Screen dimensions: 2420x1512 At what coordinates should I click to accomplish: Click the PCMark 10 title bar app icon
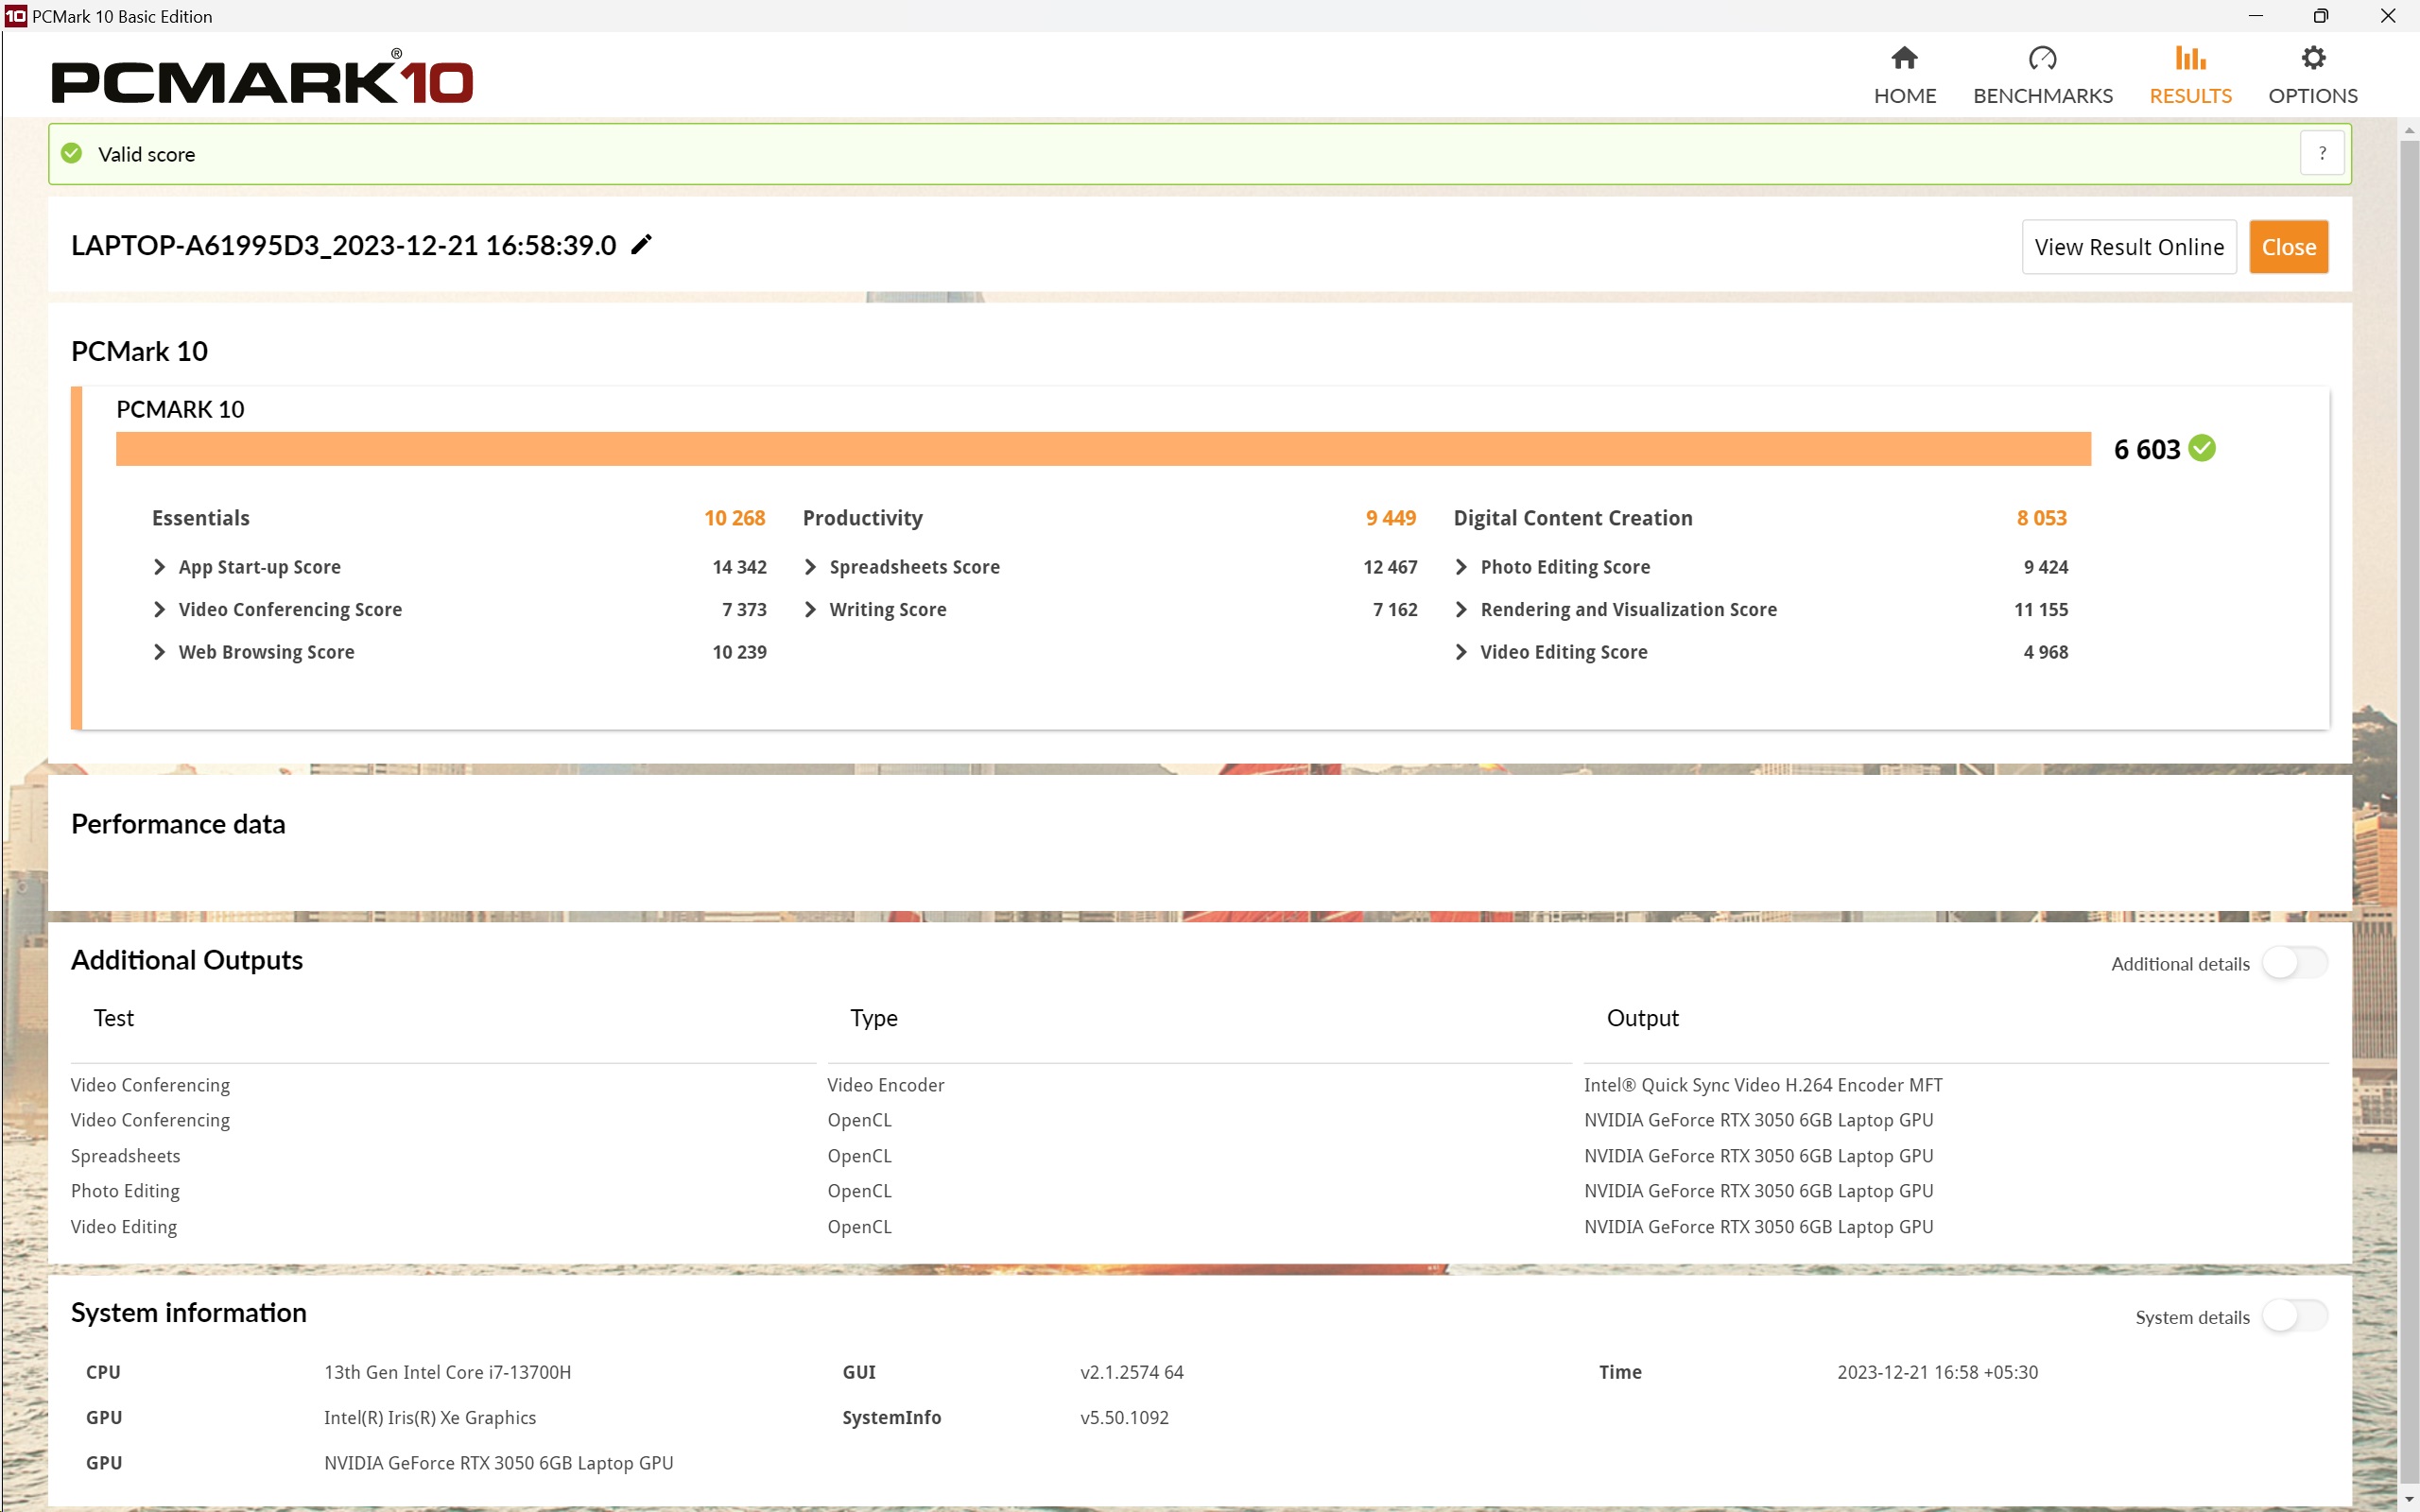tap(16, 16)
